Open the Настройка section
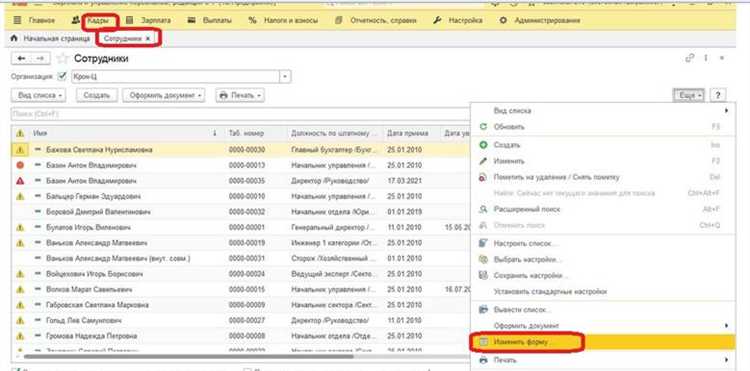750x371 pixels. (x=458, y=21)
